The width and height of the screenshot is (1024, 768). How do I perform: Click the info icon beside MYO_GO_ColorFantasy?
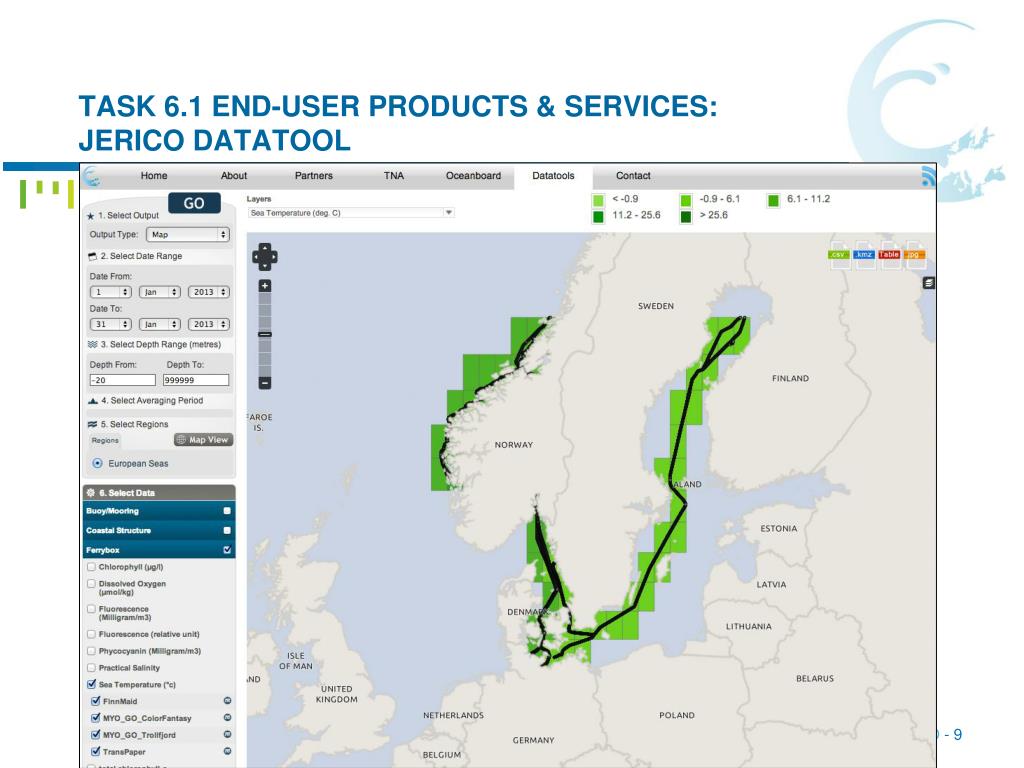(227, 717)
